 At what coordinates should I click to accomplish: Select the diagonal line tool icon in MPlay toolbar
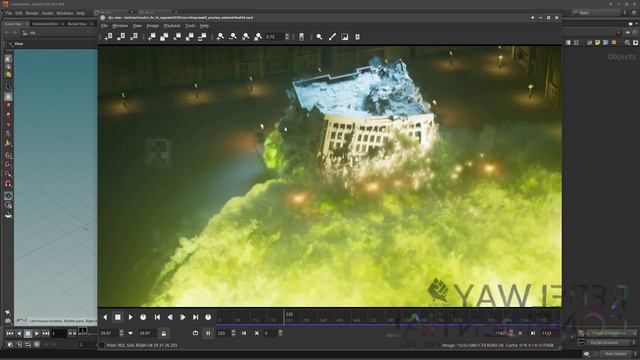[332, 37]
